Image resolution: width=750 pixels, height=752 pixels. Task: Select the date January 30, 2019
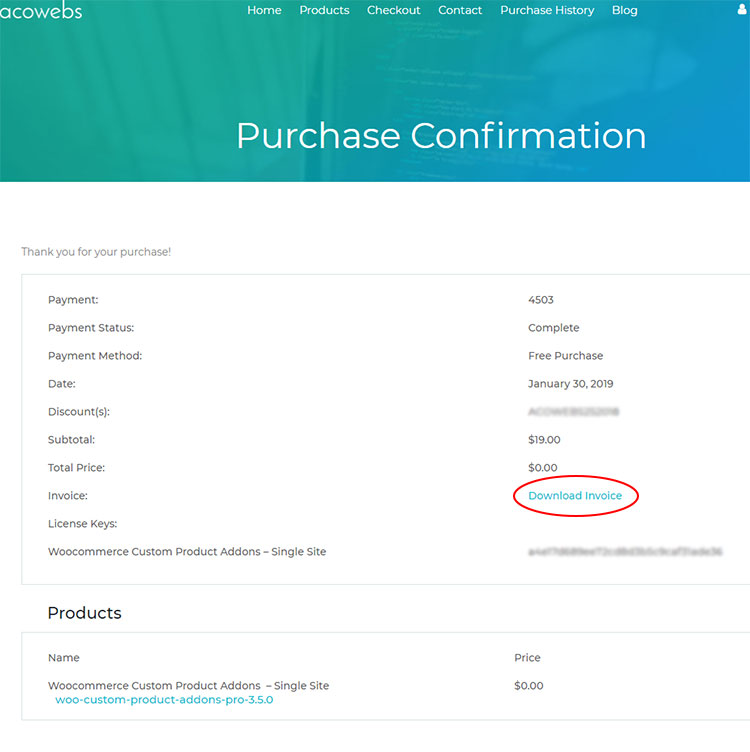pos(571,384)
